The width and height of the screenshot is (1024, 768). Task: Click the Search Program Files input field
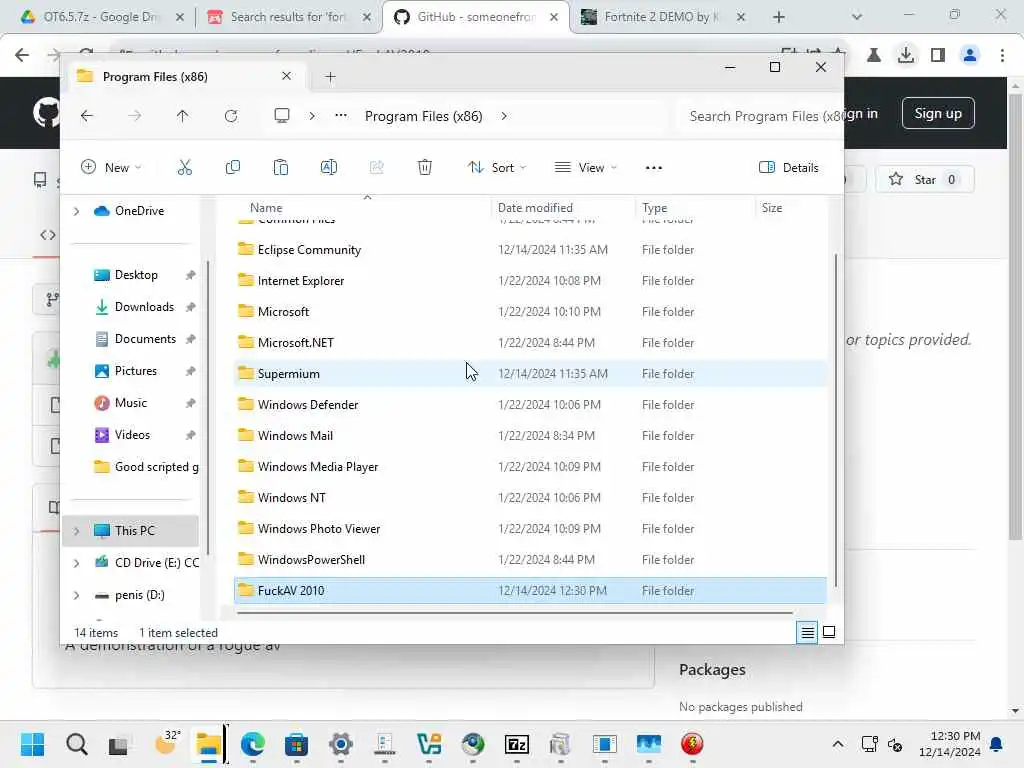(x=760, y=116)
